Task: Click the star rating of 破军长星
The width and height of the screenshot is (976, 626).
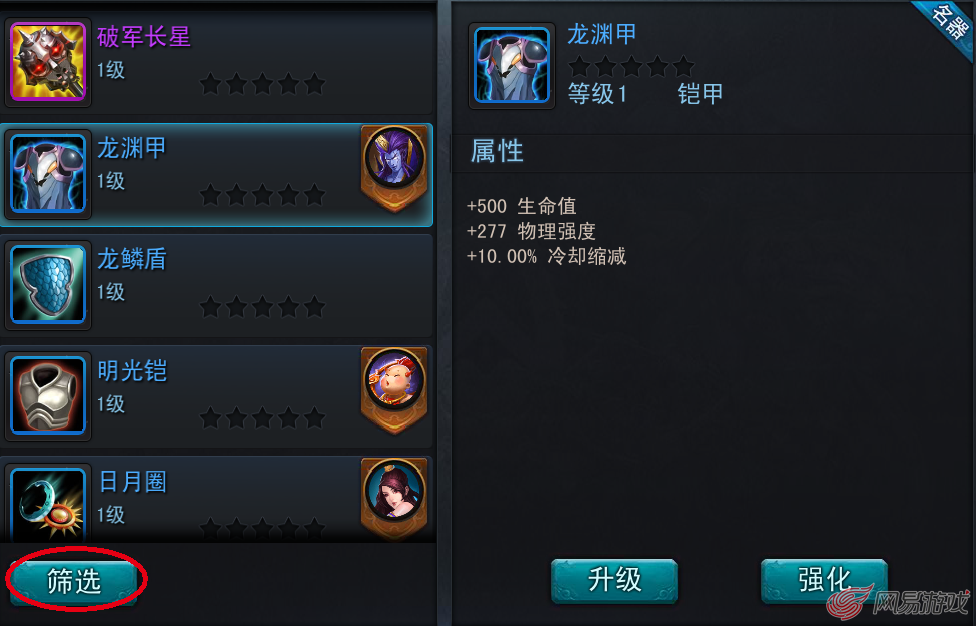Action: pos(262,83)
